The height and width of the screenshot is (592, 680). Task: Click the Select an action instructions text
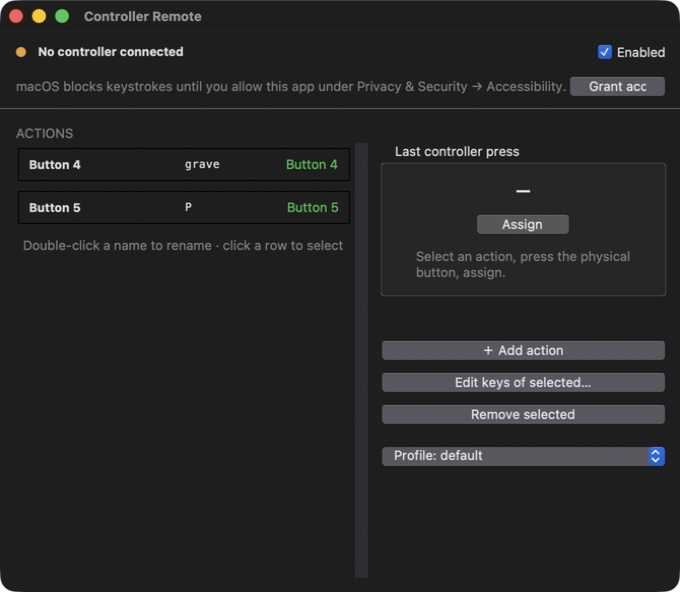523,265
